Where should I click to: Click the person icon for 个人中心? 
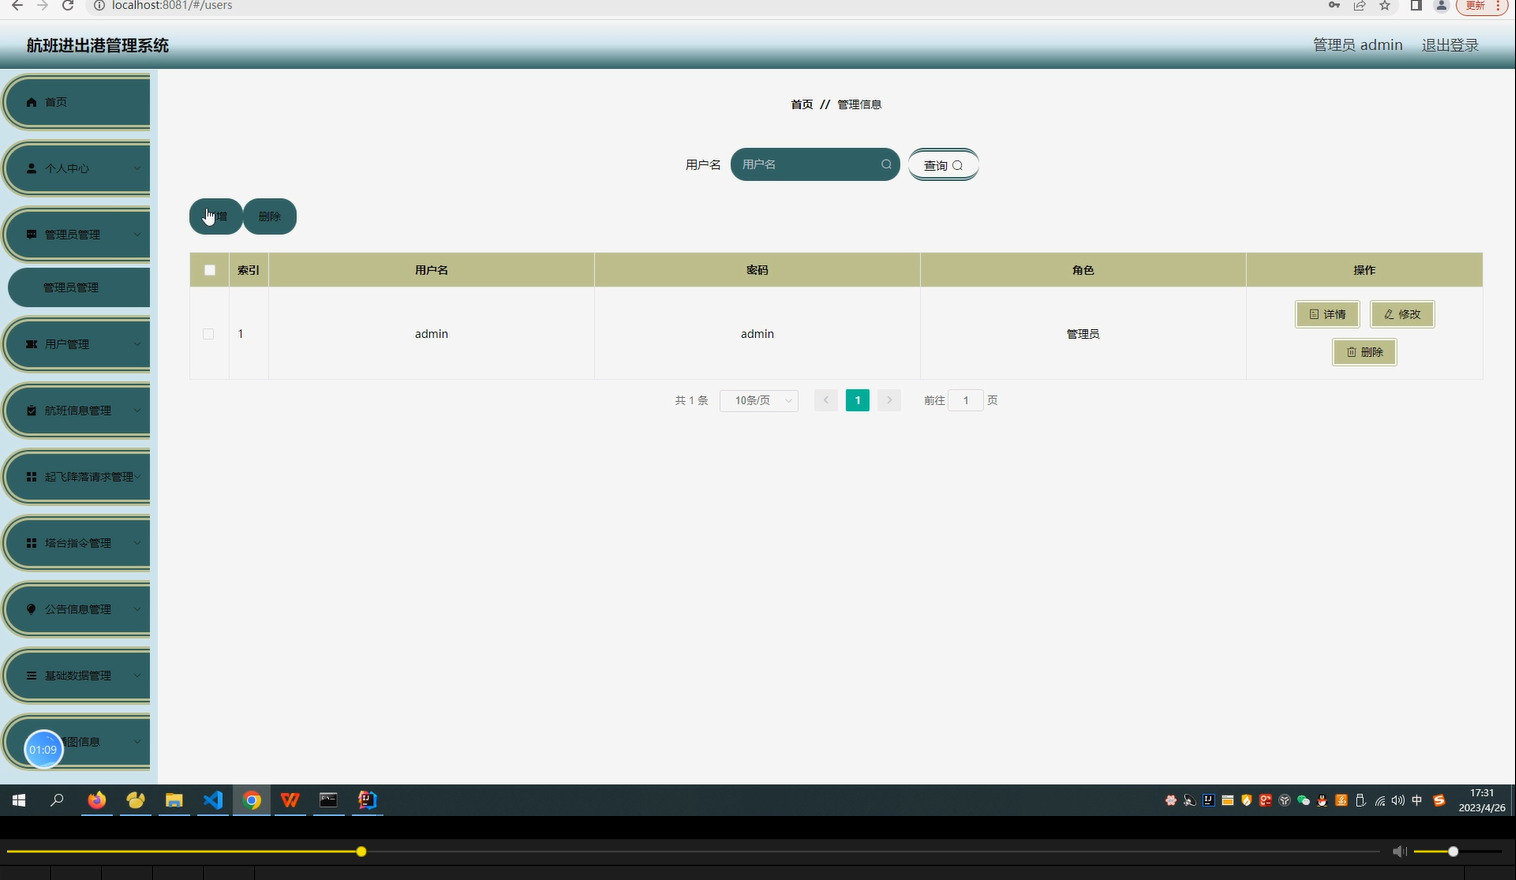[31, 168]
